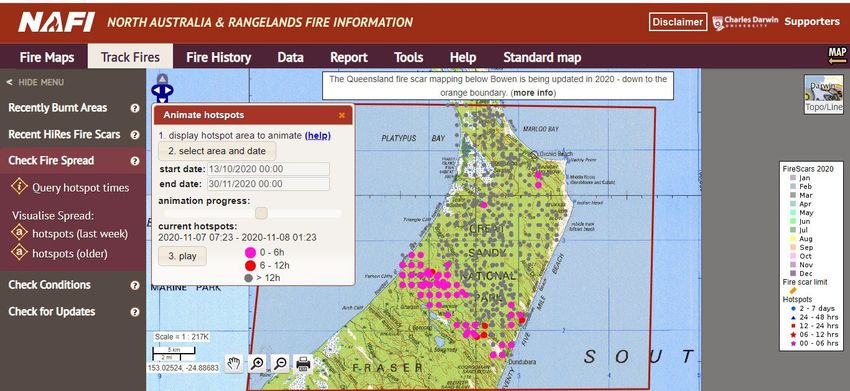The image size is (850, 391).
Task: Click the Query hotspot times info icon
Action: point(19,187)
